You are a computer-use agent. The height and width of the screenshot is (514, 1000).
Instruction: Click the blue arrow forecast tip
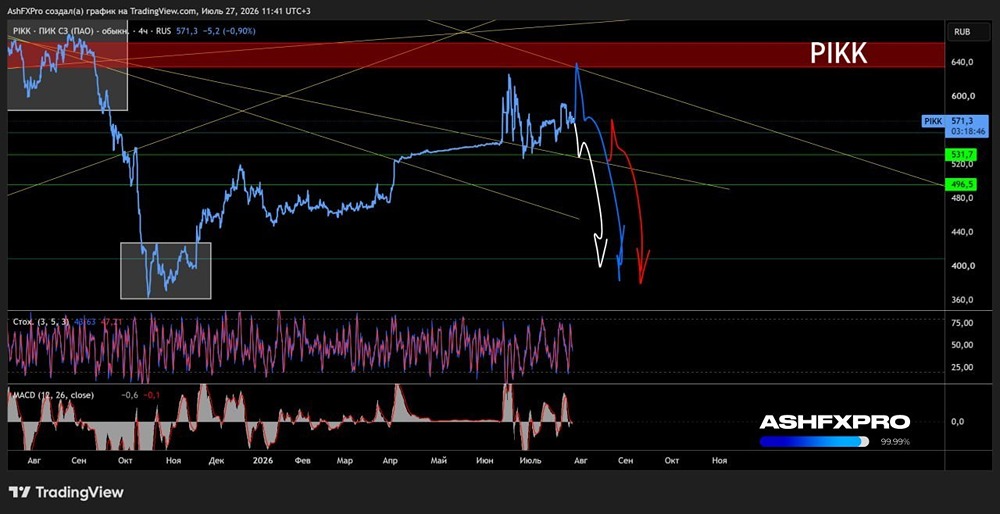tap(620, 277)
